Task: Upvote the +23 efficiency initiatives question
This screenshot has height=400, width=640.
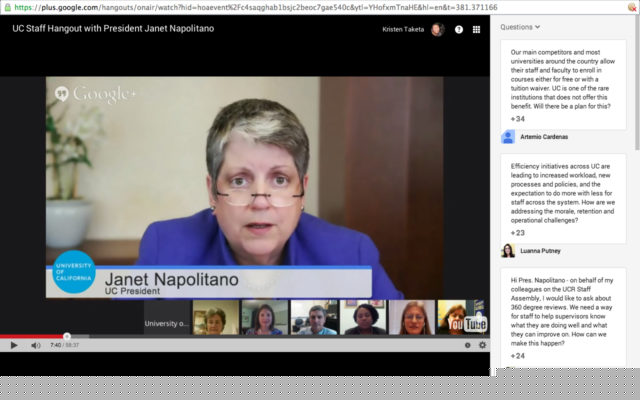Action: tap(517, 233)
